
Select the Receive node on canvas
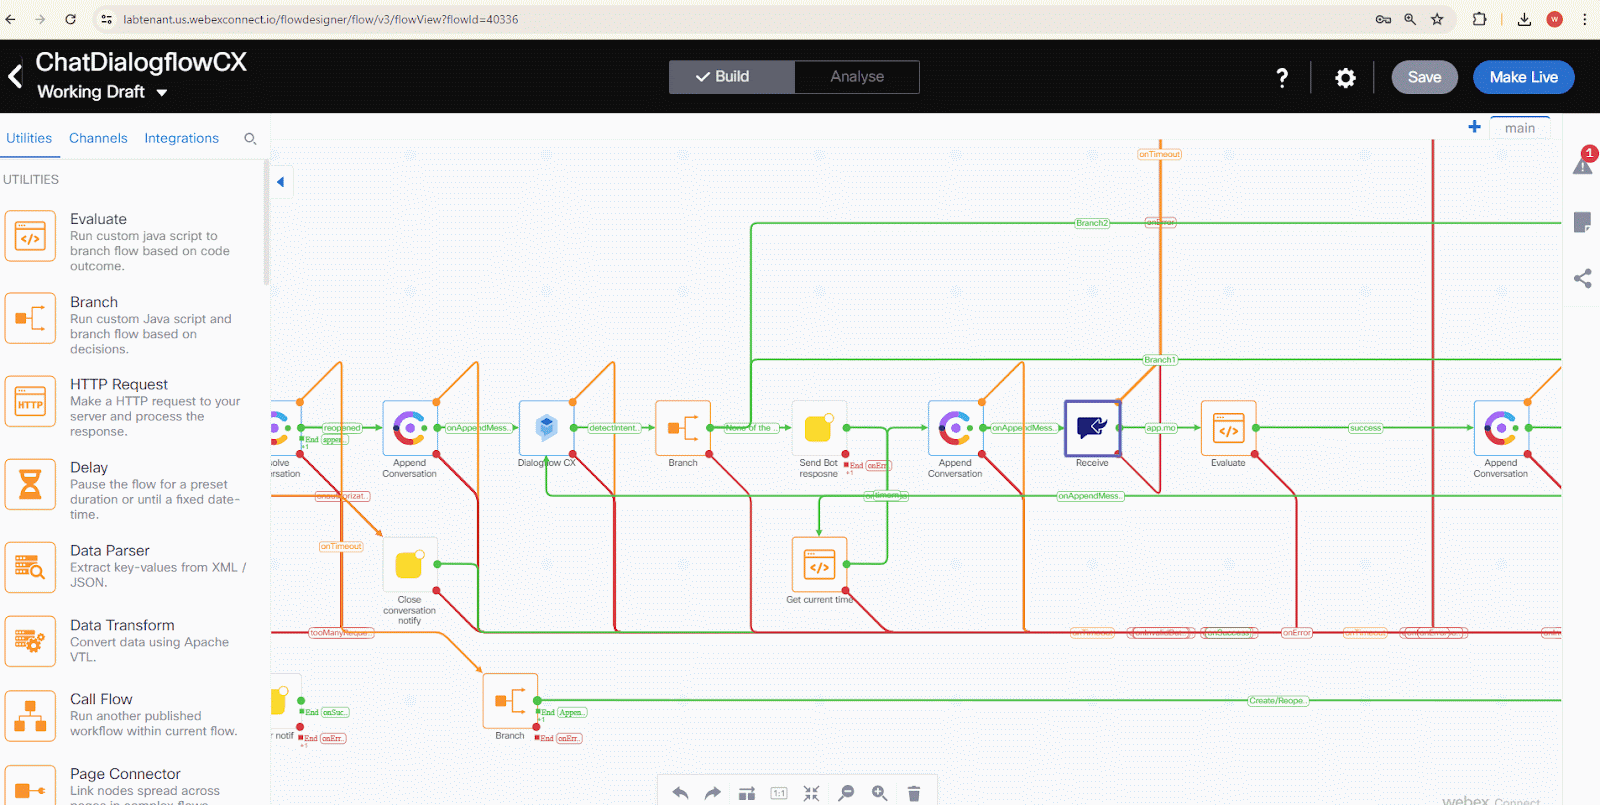1092,428
